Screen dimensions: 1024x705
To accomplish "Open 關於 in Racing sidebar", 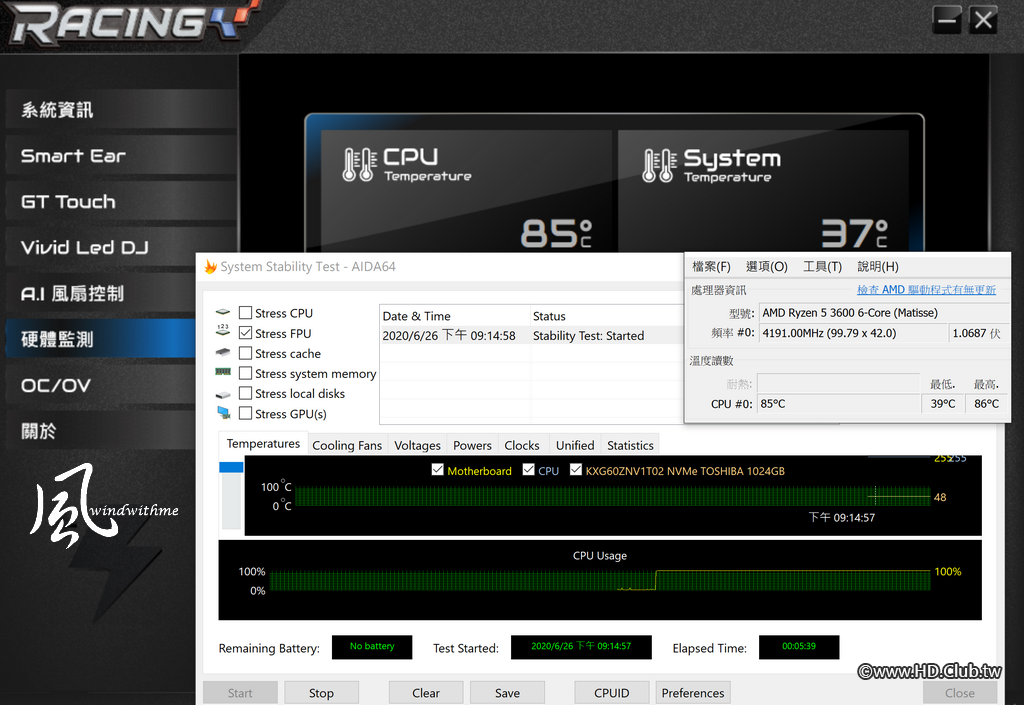I will [x=101, y=430].
